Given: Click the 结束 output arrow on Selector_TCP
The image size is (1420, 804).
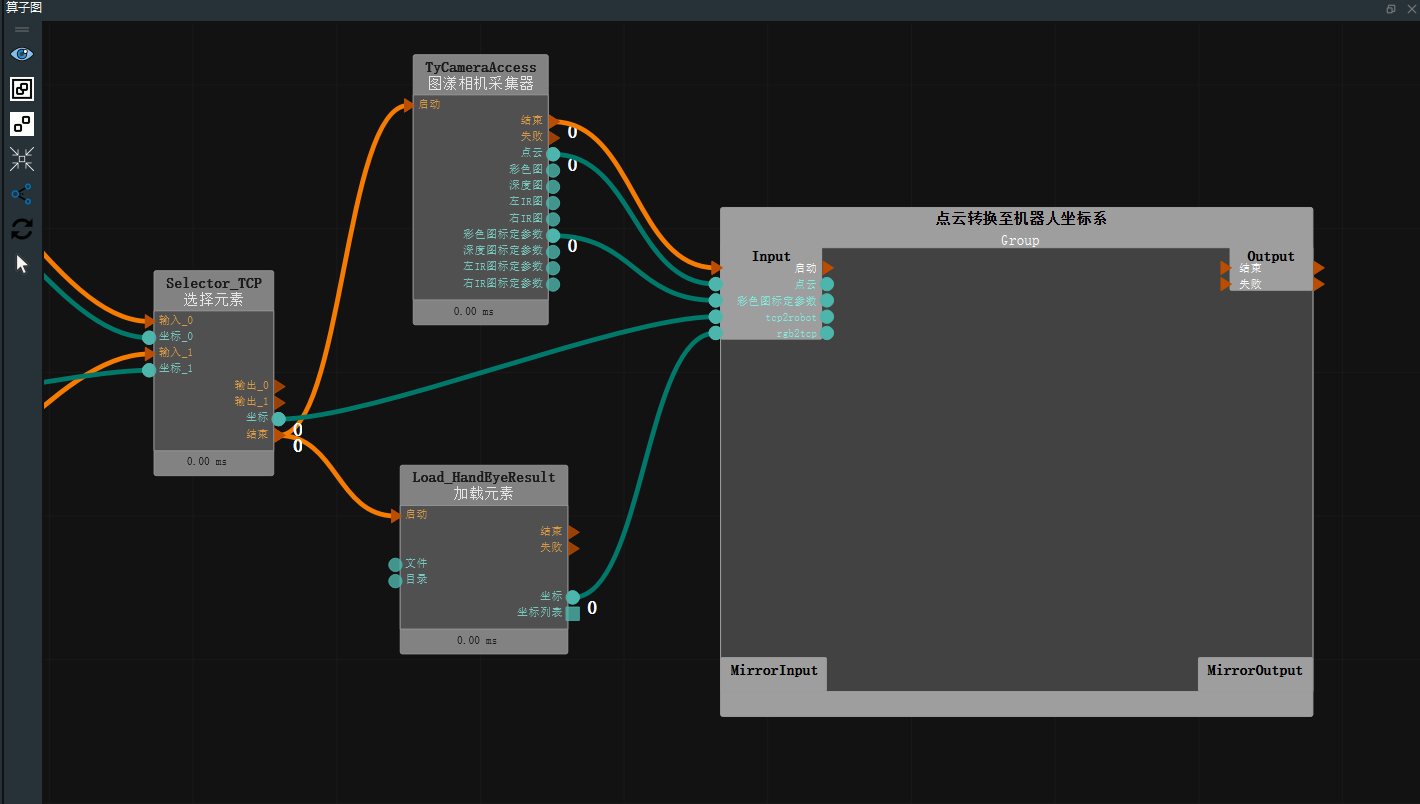Looking at the screenshot, I should (279, 435).
